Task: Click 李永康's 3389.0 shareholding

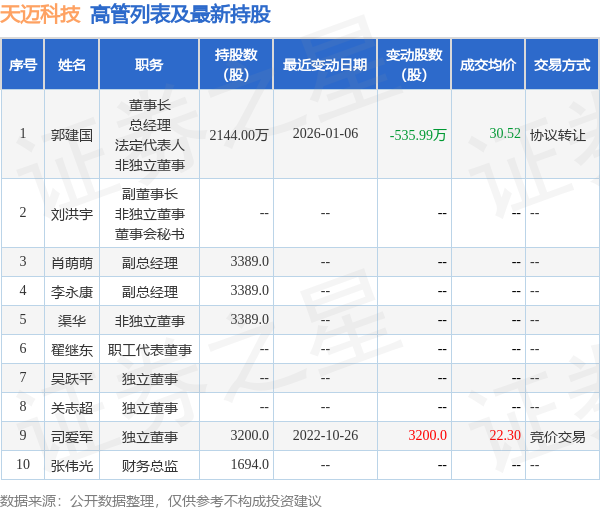Action: [249, 291]
